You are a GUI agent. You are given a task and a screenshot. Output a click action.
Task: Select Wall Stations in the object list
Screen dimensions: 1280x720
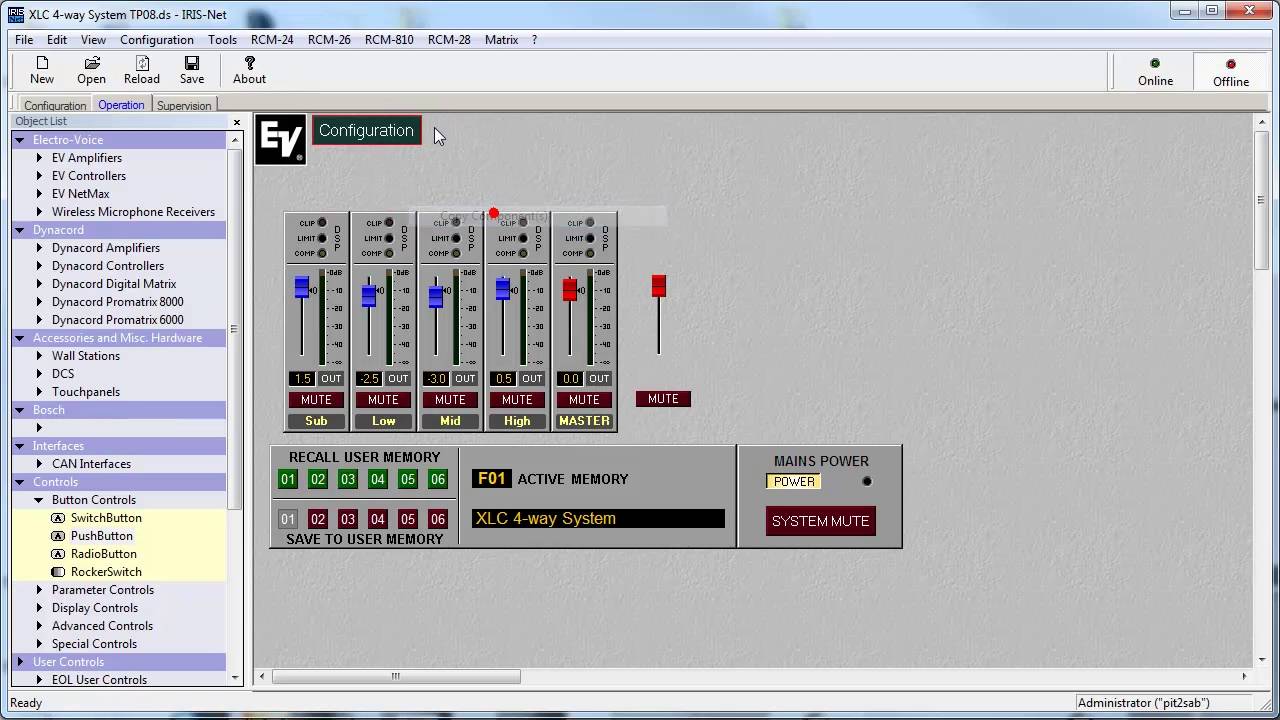click(x=86, y=356)
